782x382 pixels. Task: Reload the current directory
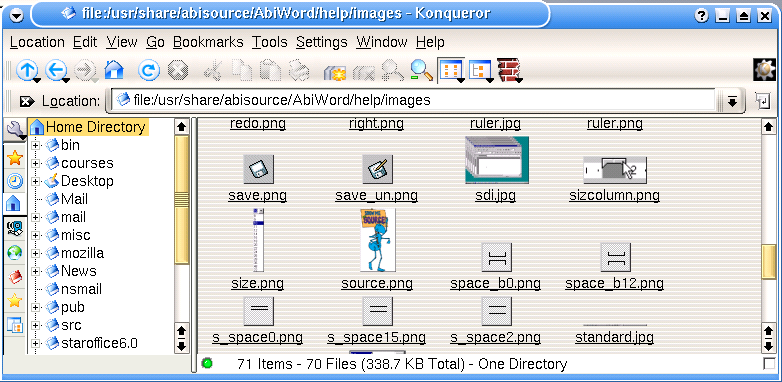point(148,70)
